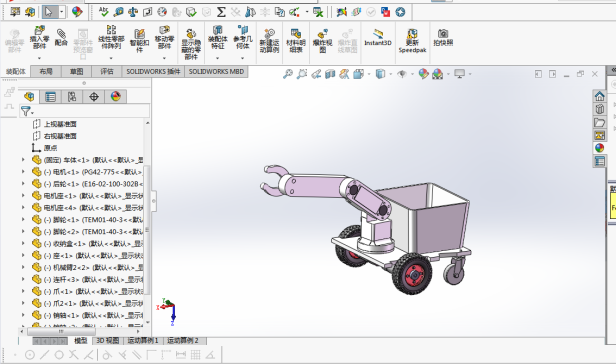Click the section view icon
The height and width of the screenshot is (364, 616).
coord(330,74)
